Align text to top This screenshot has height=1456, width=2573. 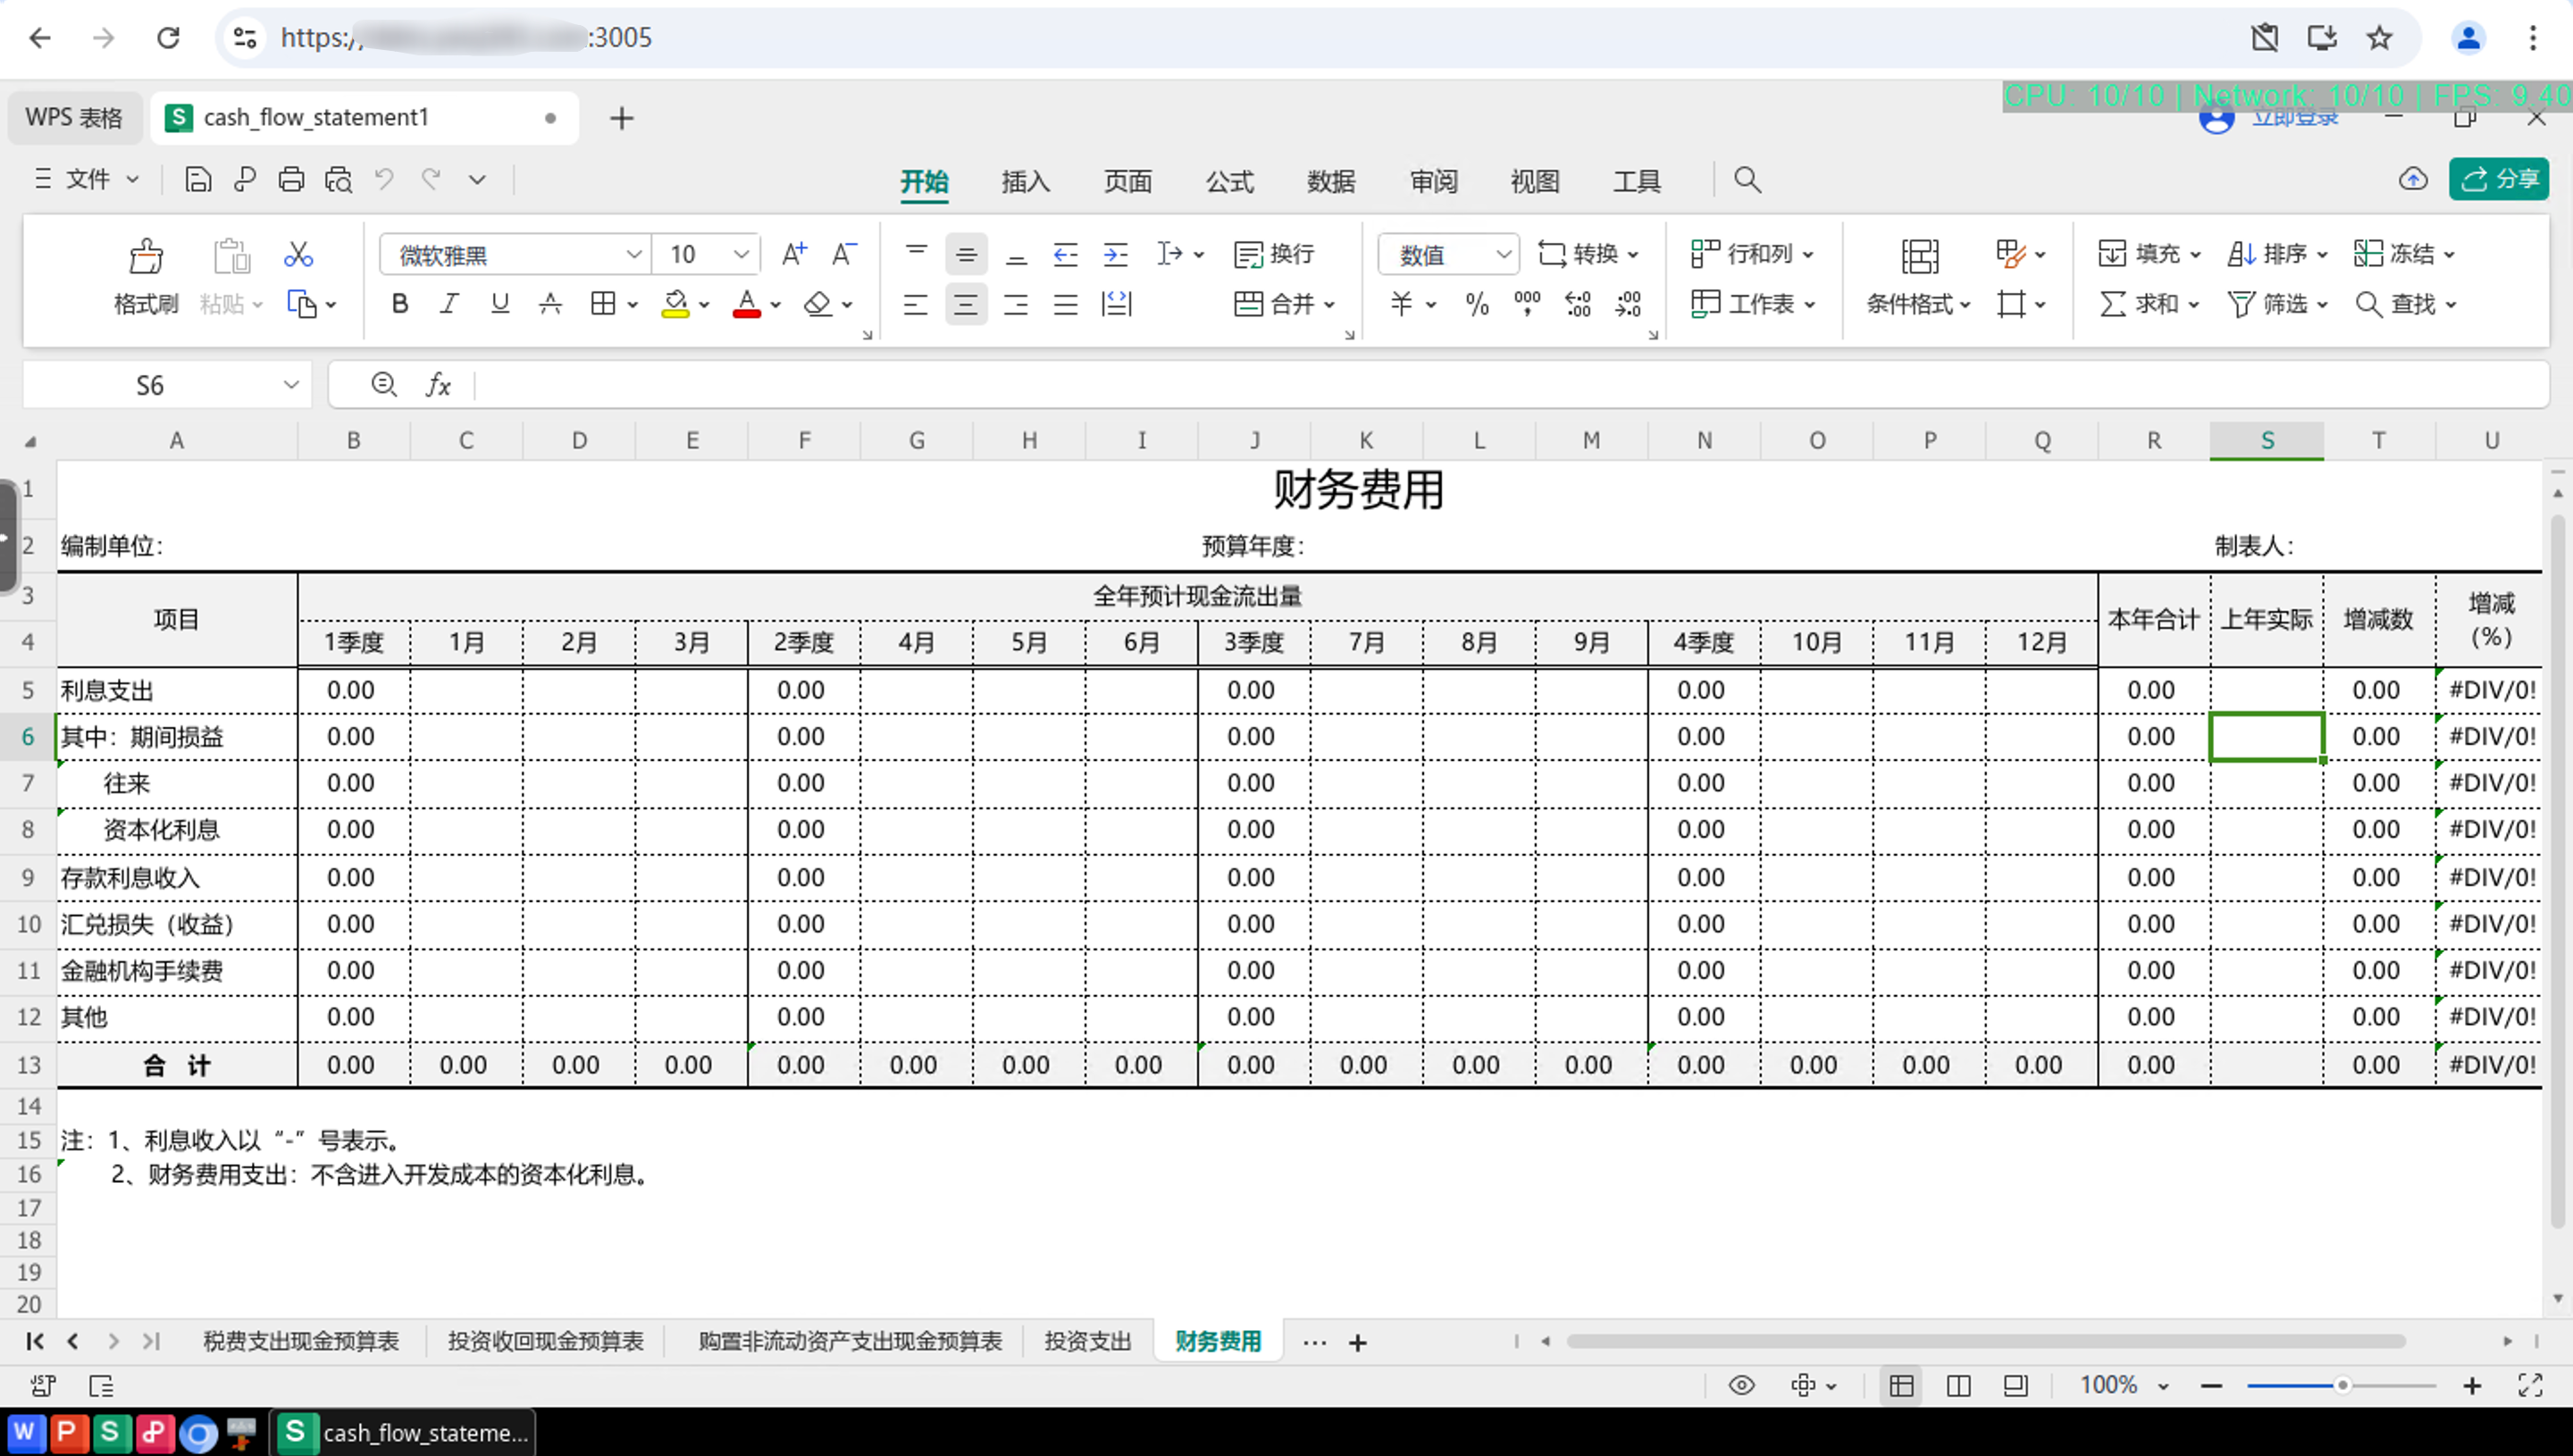916,254
